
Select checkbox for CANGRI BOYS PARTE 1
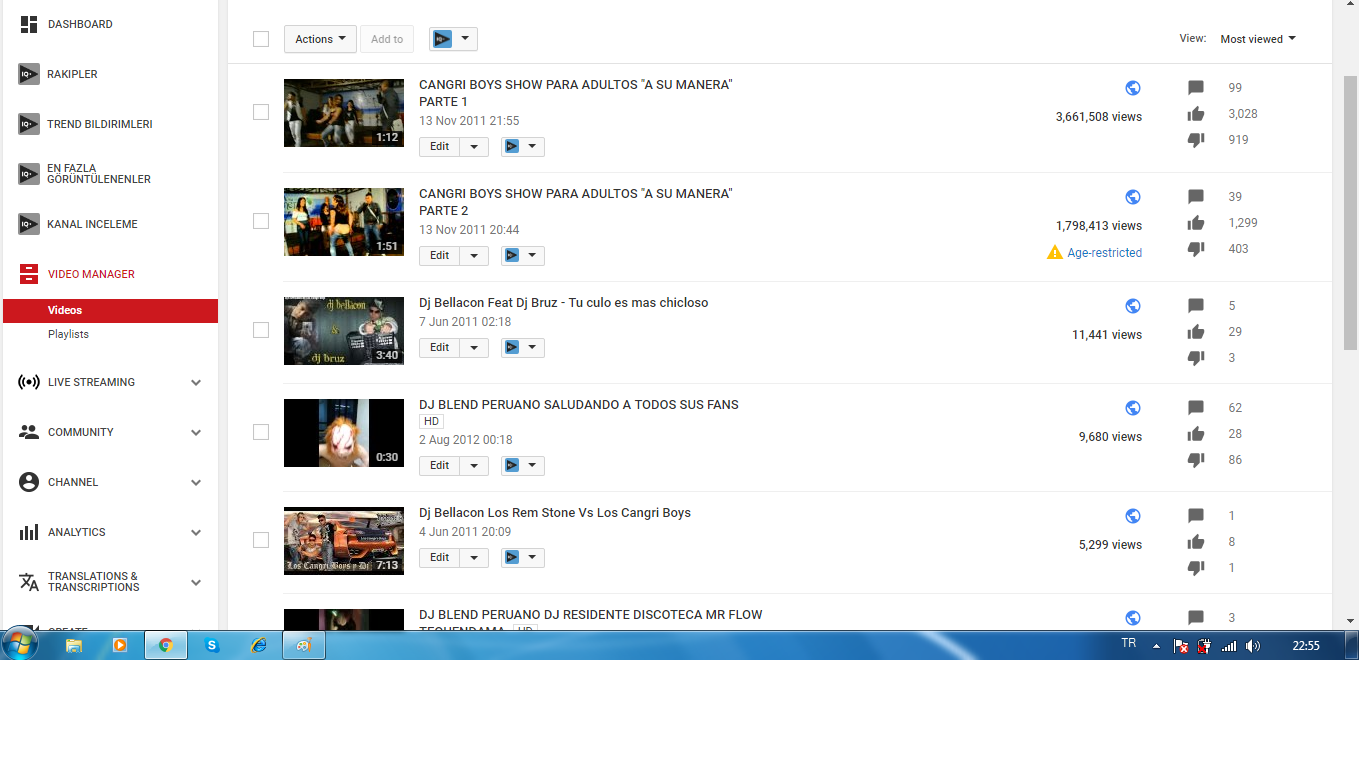(261, 112)
